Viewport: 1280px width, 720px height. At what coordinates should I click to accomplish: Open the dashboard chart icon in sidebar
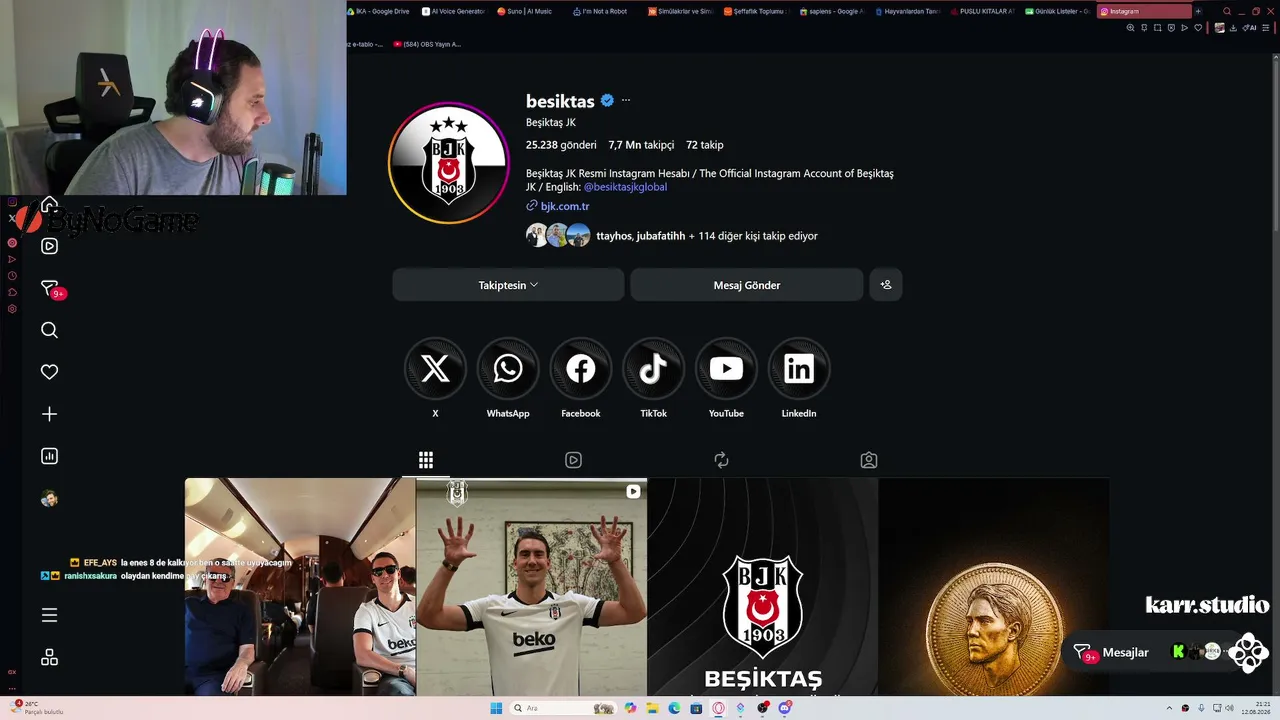point(49,456)
